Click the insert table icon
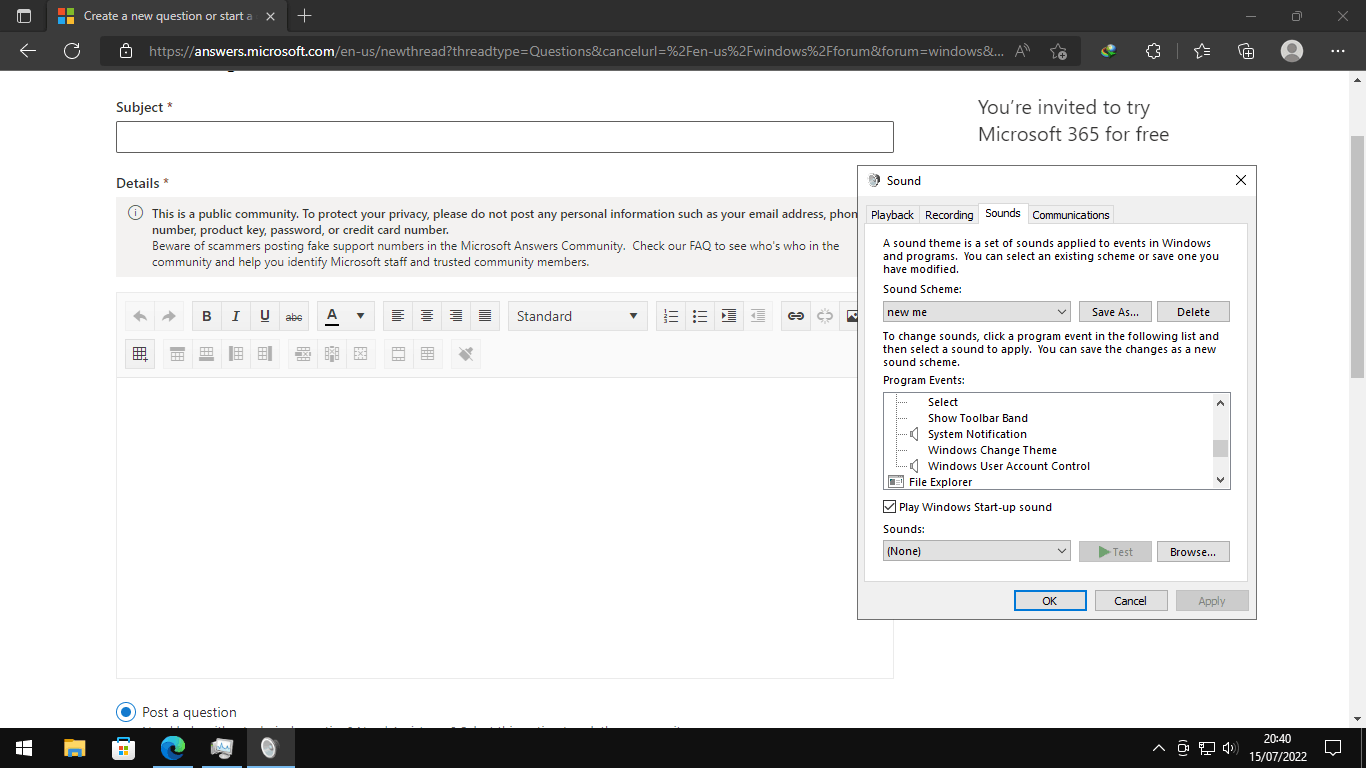 coord(139,353)
